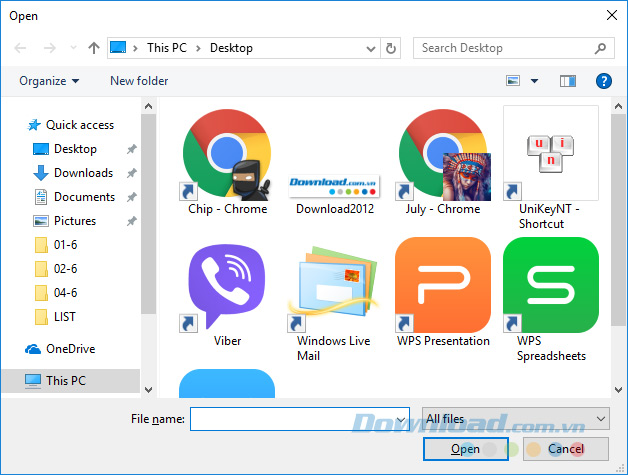
Task: Toggle the preview pane button
Action: coord(568,81)
